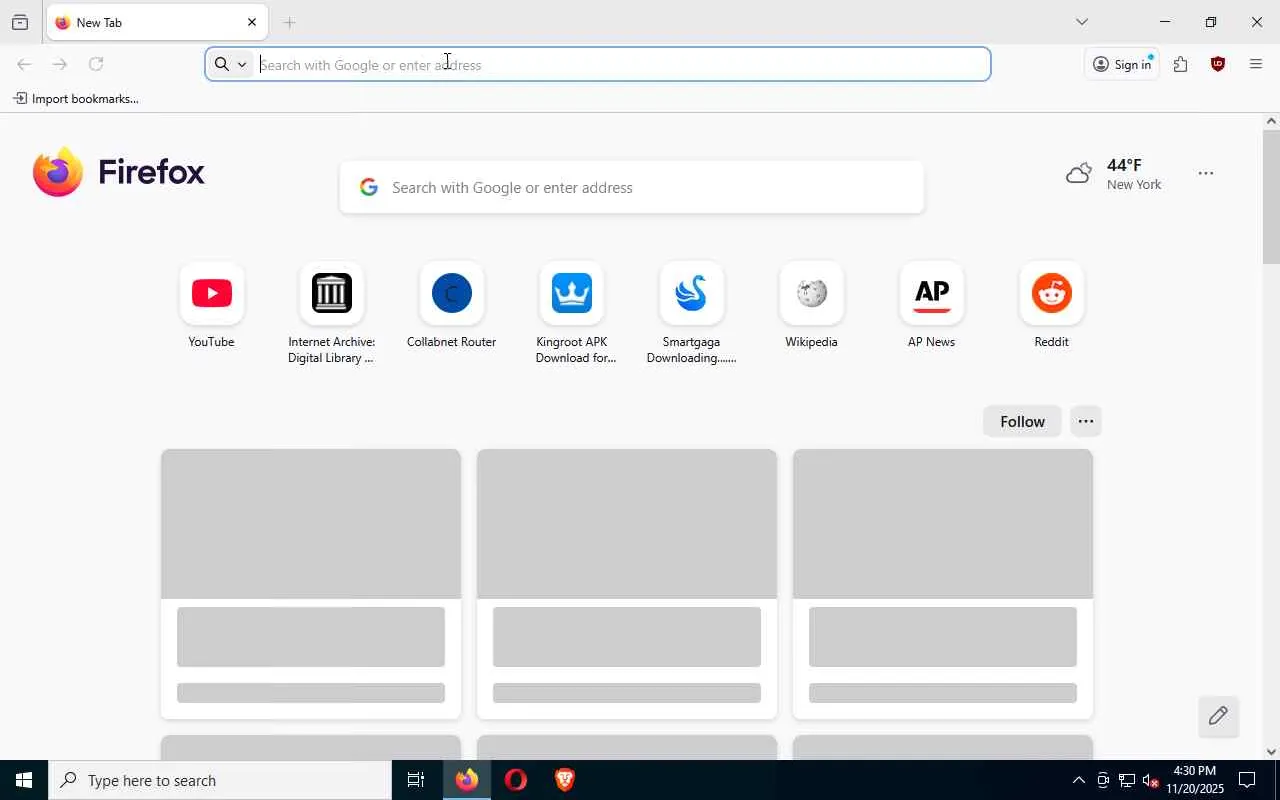Viewport: 1280px width, 800px height.
Task: Click the Sign in button
Action: coord(1122,65)
